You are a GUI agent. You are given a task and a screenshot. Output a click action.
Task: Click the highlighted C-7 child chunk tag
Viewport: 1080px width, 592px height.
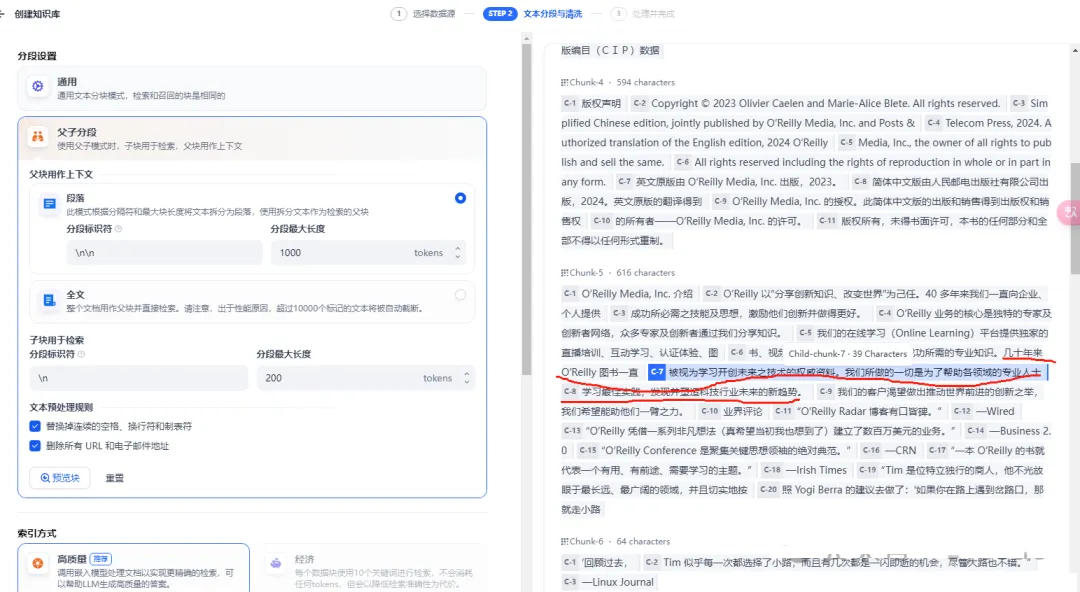[656, 372]
